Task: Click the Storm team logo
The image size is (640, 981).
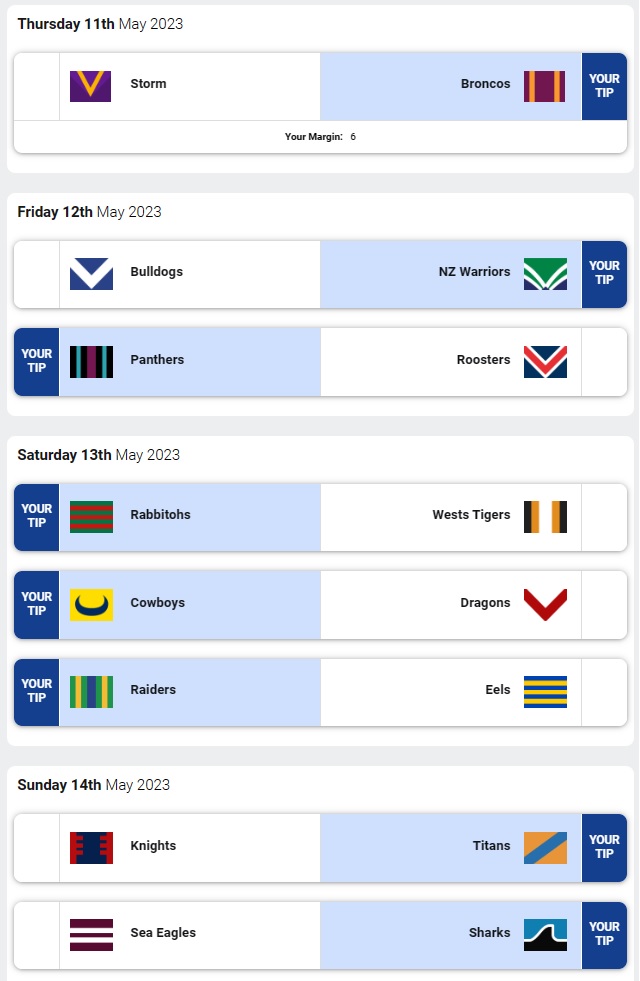Action: click(x=91, y=86)
